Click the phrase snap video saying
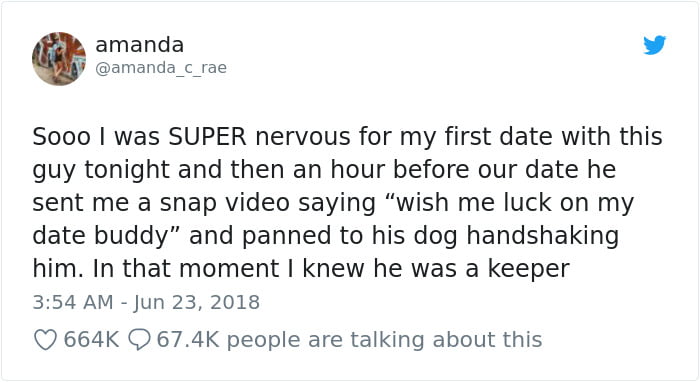This screenshot has width=700, height=382. coord(268,203)
